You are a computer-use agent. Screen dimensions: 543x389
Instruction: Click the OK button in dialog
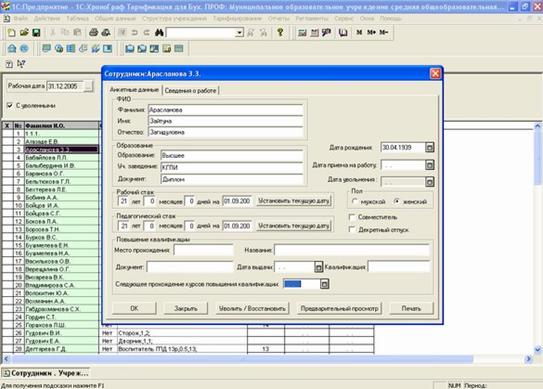pyautogui.click(x=134, y=308)
